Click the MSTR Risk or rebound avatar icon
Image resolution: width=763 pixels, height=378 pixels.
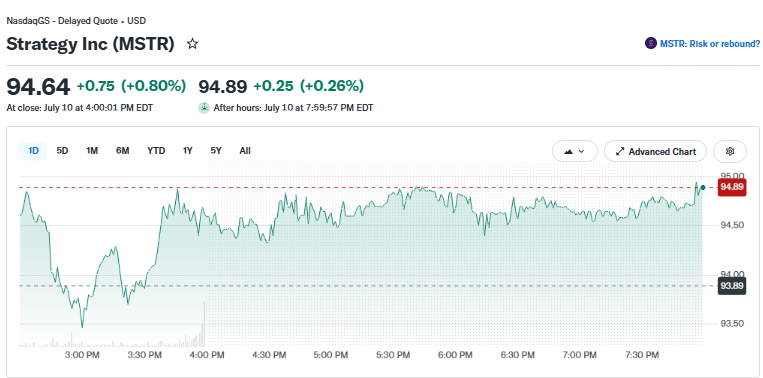(x=651, y=44)
